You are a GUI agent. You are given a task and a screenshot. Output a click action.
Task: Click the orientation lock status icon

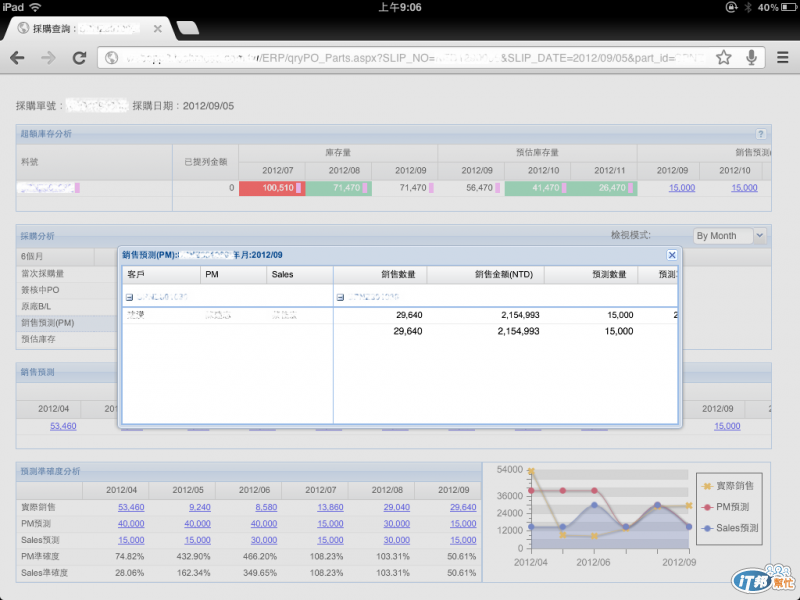[x=732, y=7]
